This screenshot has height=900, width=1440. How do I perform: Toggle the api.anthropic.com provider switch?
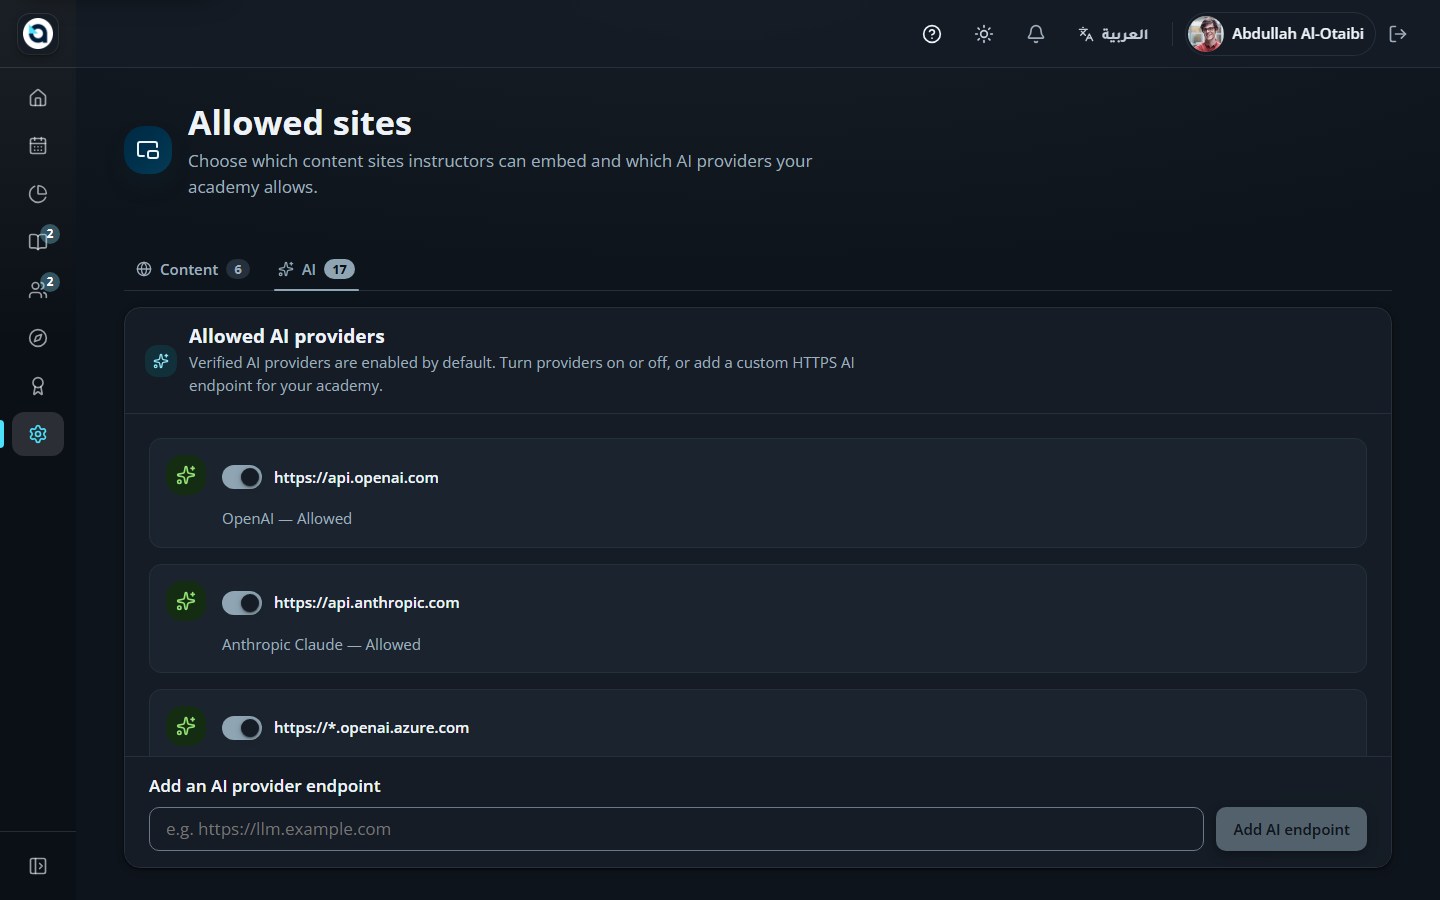[x=242, y=603]
